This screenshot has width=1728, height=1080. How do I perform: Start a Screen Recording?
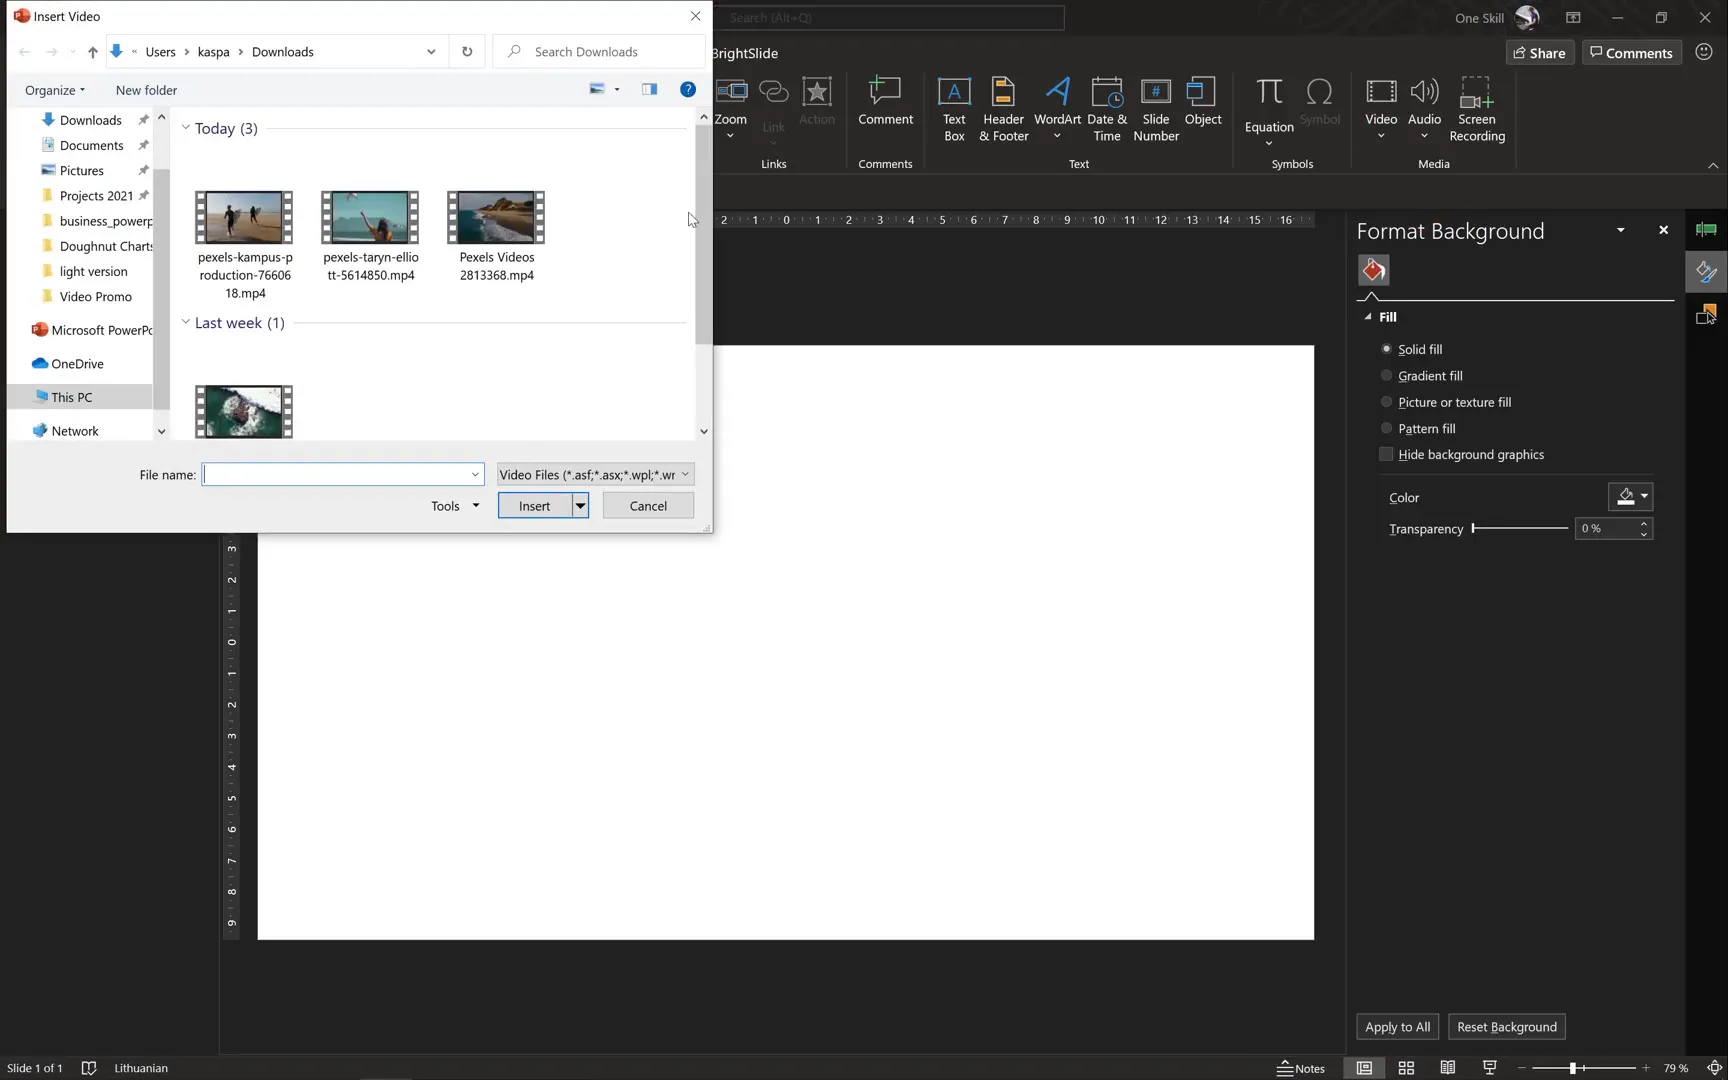(x=1477, y=108)
